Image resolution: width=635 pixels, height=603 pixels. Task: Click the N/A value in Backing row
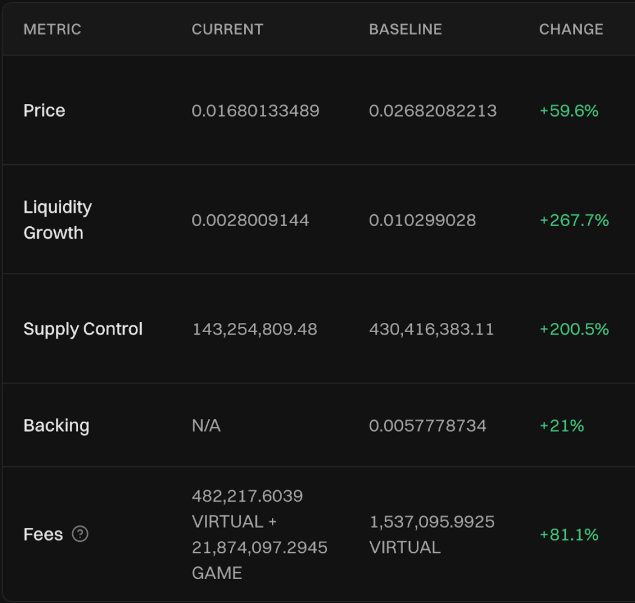pyautogui.click(x=206, y=425)
